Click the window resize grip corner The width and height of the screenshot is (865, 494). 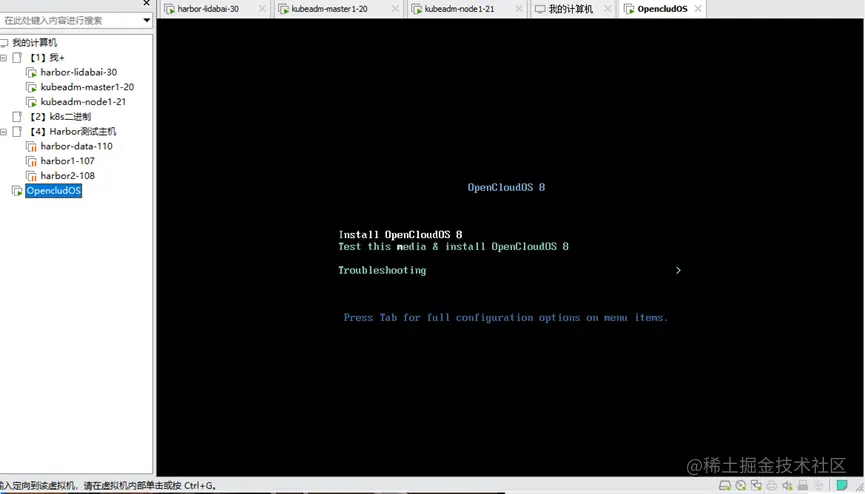tap(859, 486)
